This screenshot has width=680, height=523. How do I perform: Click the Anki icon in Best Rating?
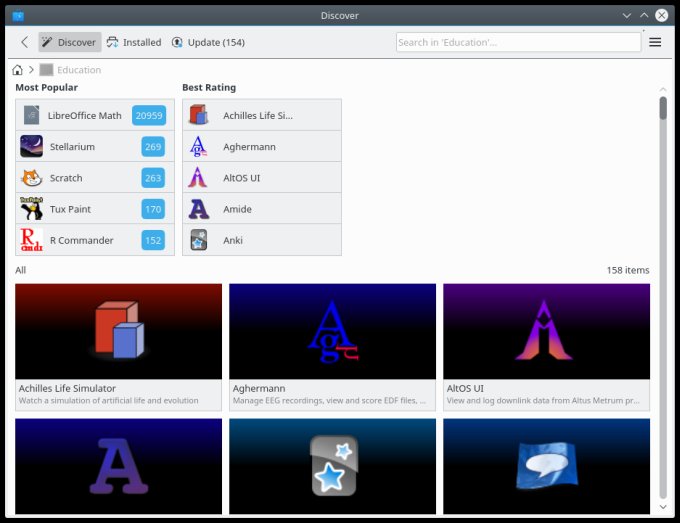(199, 240)
